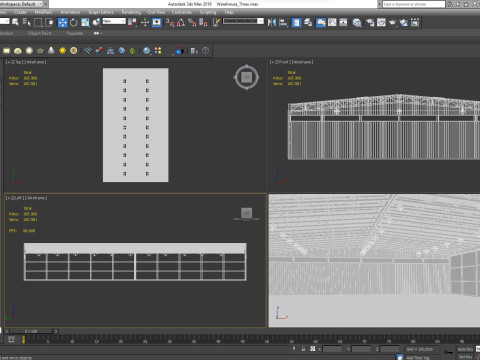Viewport: 480px width, 360px height.
Task: Click the X coordinate input field
Action: [333, 349]
